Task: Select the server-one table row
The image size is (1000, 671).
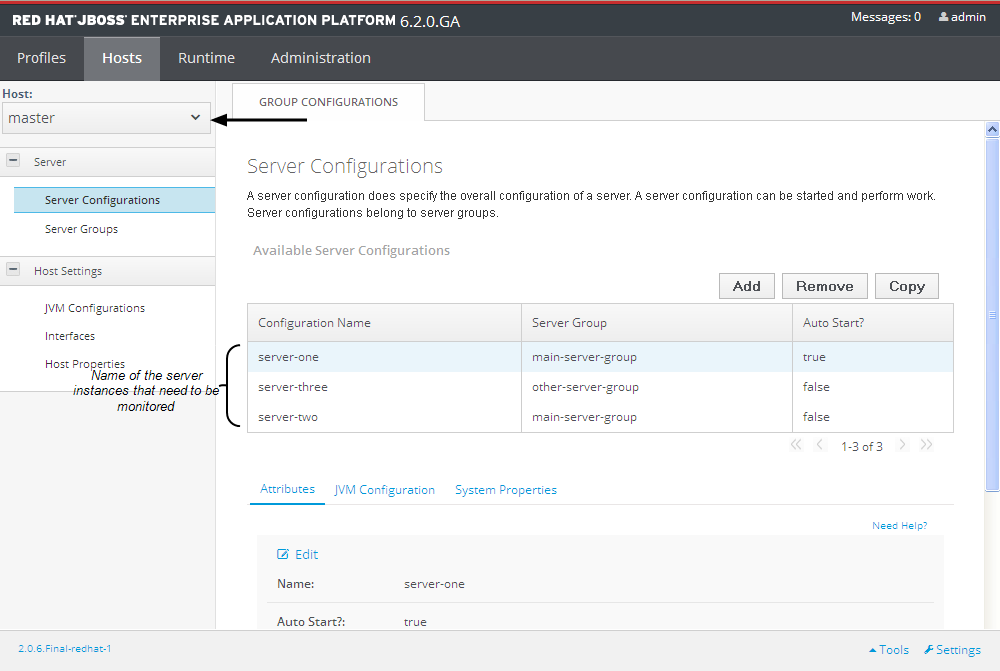Action: (x=600, y=357)
